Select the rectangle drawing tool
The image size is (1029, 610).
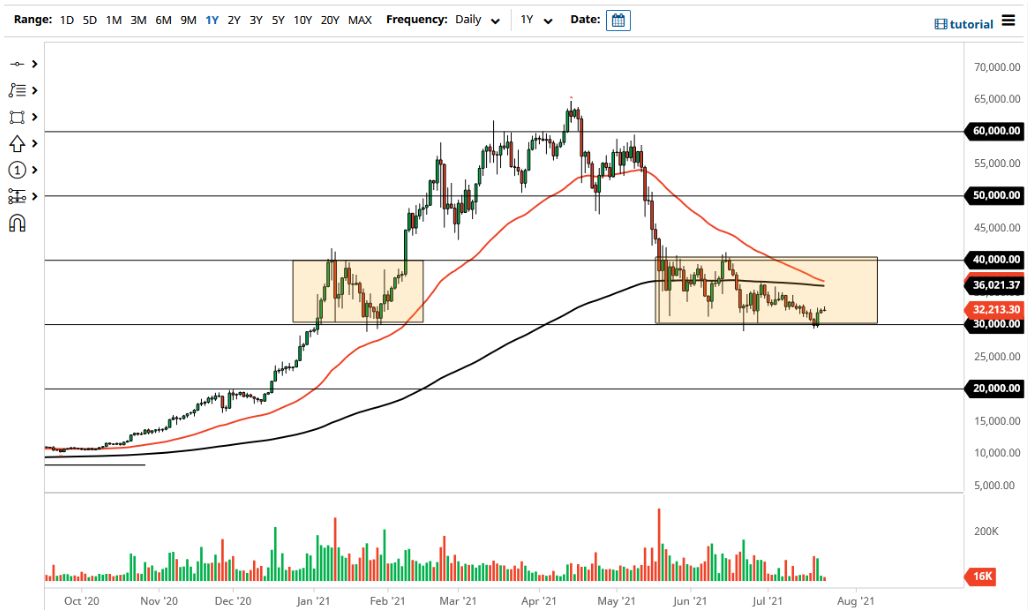(15, 117)
